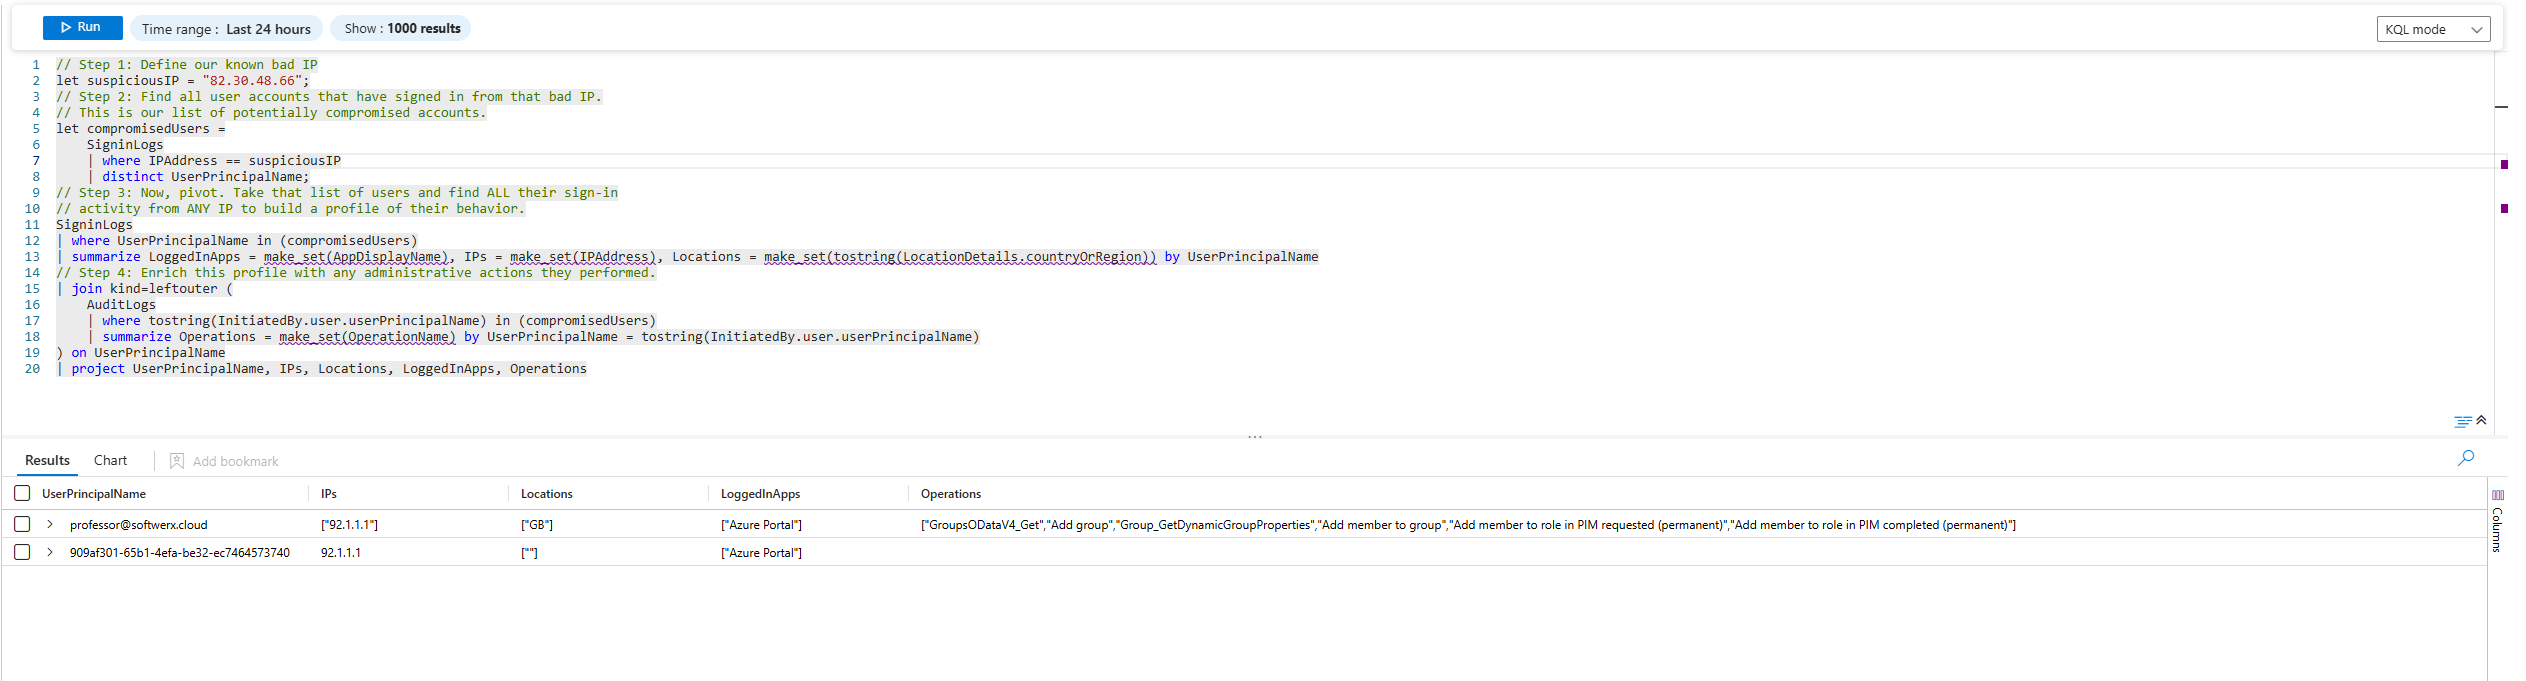Check the professor@softwerx.cloud row checkbox
The height and width of the screenshot is (681, 2526).
tap(22, 524)
